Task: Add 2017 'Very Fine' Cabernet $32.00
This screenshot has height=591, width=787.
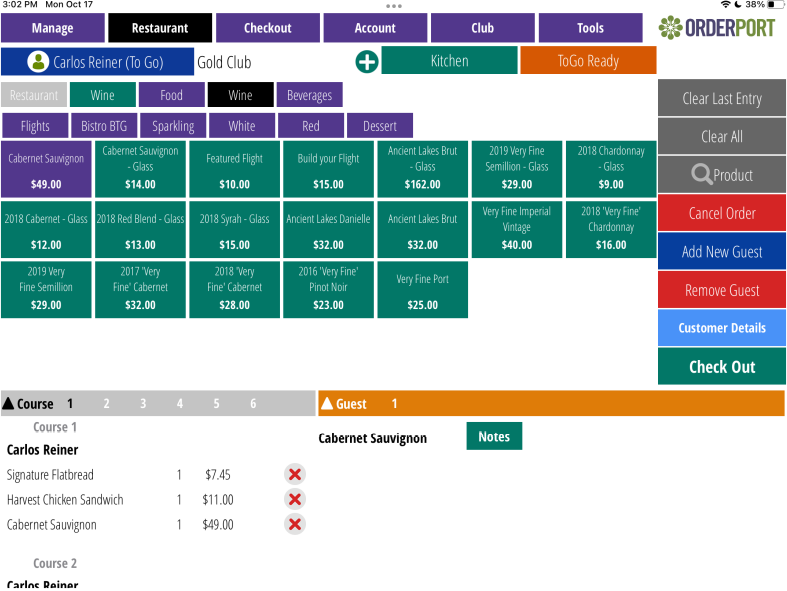Action: tap(140, 290)
